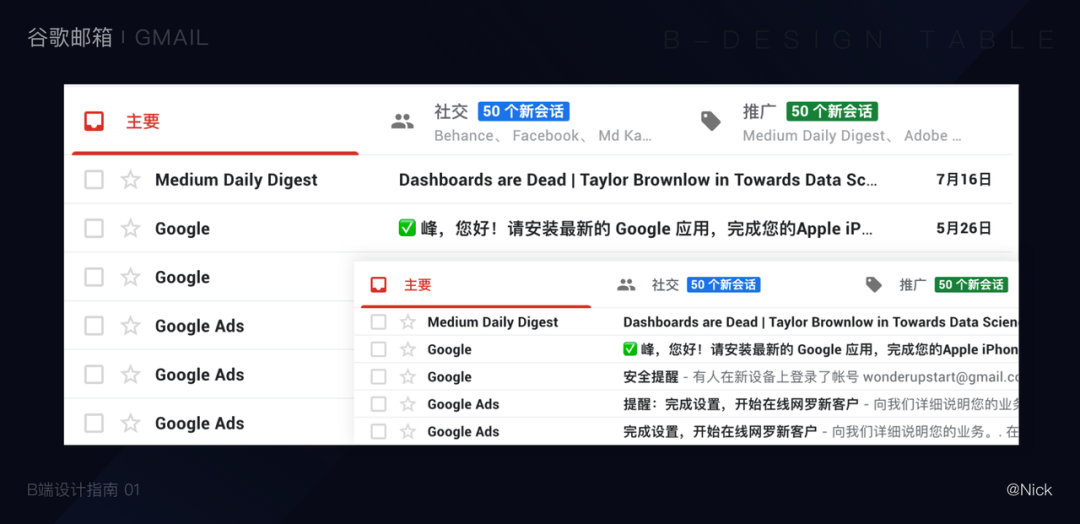The image size is (1080, 524).
Task: Star the Google Ads 提醒：完成设置 email in smaller panel
Action: point(408,404)
